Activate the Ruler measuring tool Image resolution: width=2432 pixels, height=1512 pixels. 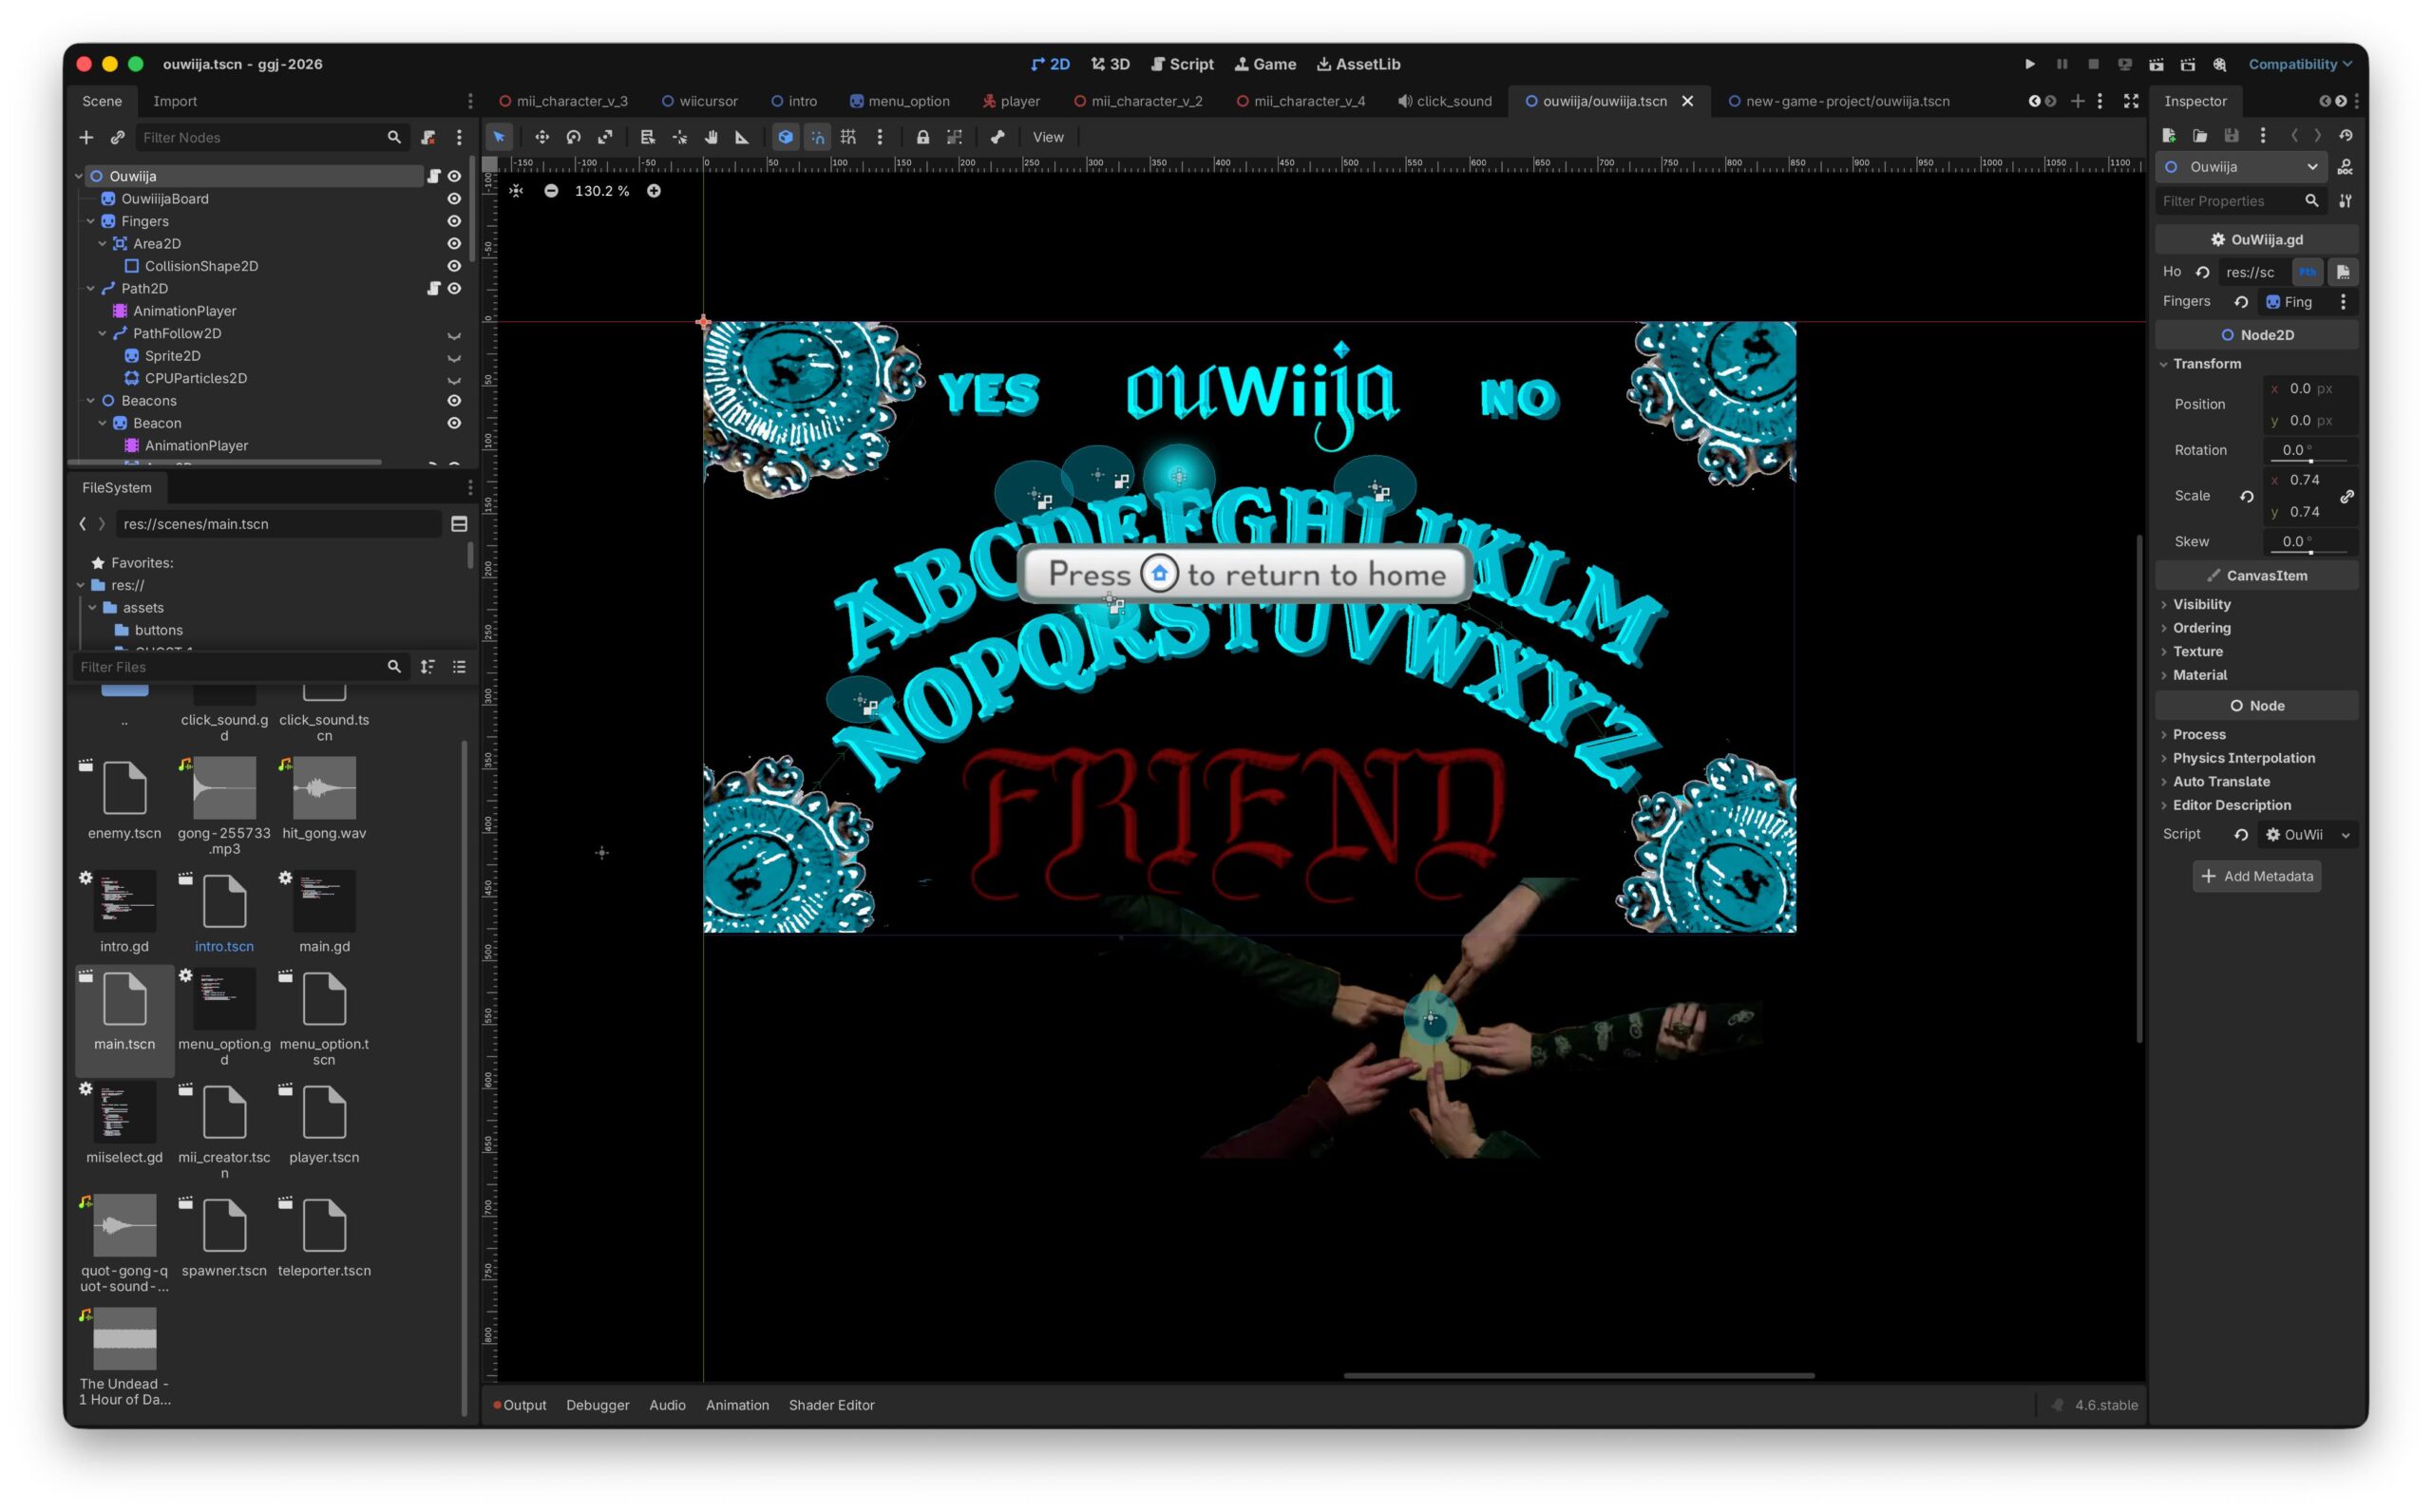(742, 137)
